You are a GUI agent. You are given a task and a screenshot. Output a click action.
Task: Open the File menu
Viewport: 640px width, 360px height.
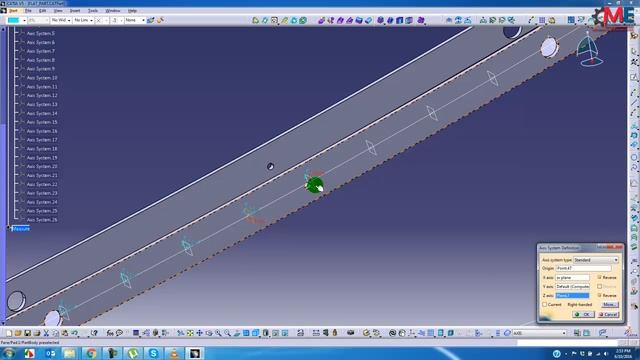[x=28, y=11]
